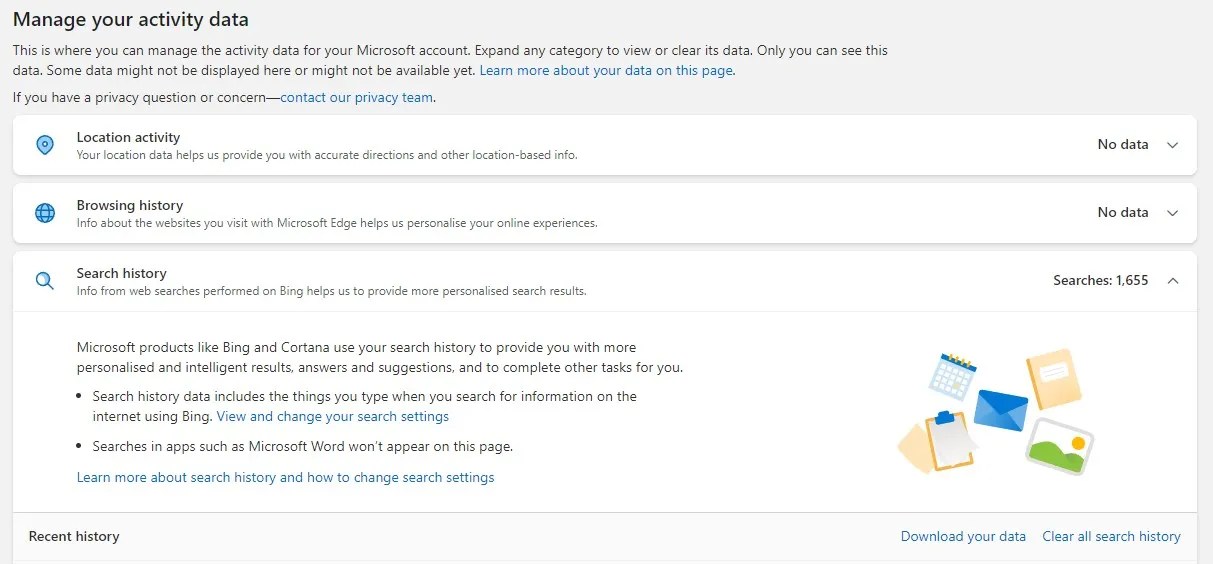
Task: Open 'Learn more about your data on this page'
Action: click(x=606, y=71)
